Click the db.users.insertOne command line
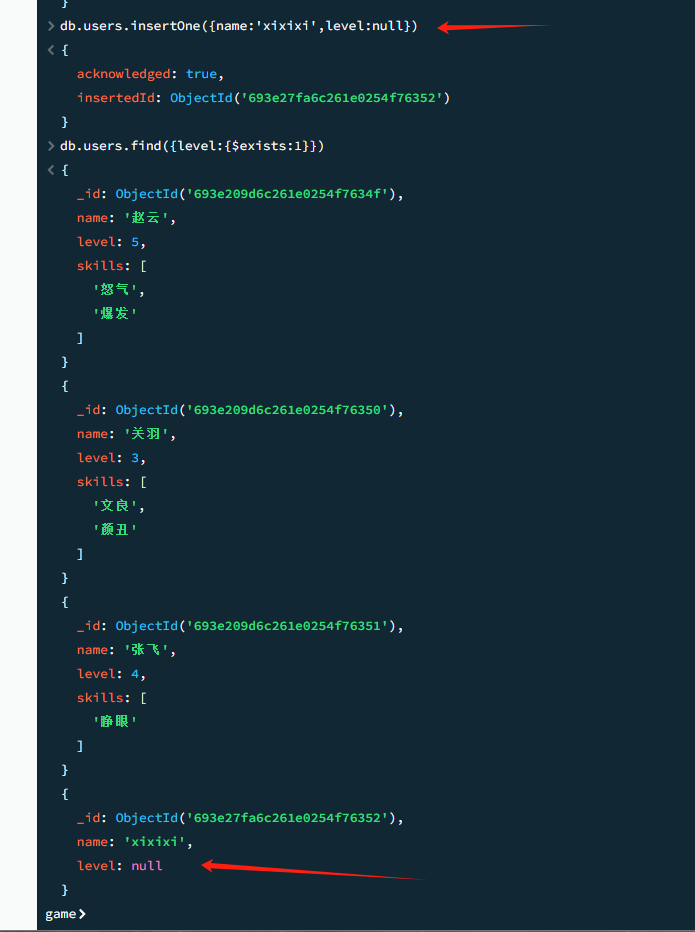Screen dimensions: 695x932 tap(239, 26)
